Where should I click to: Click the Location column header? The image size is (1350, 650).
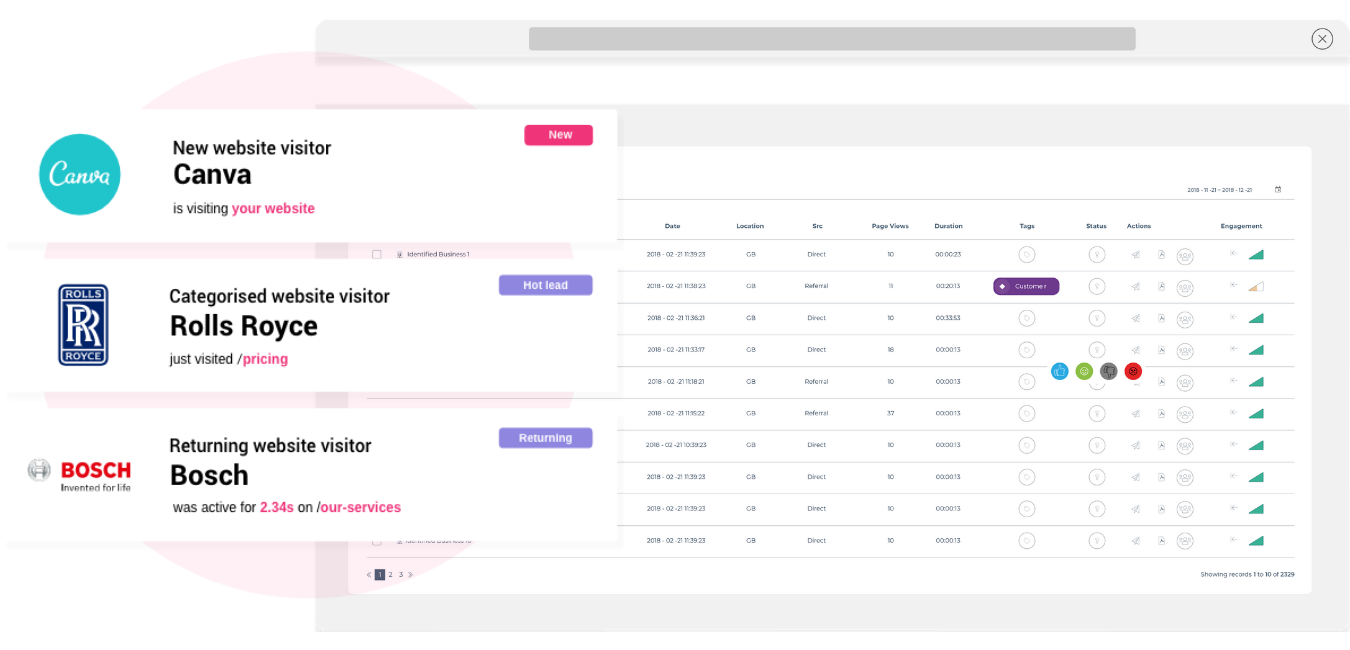(750, 226)
